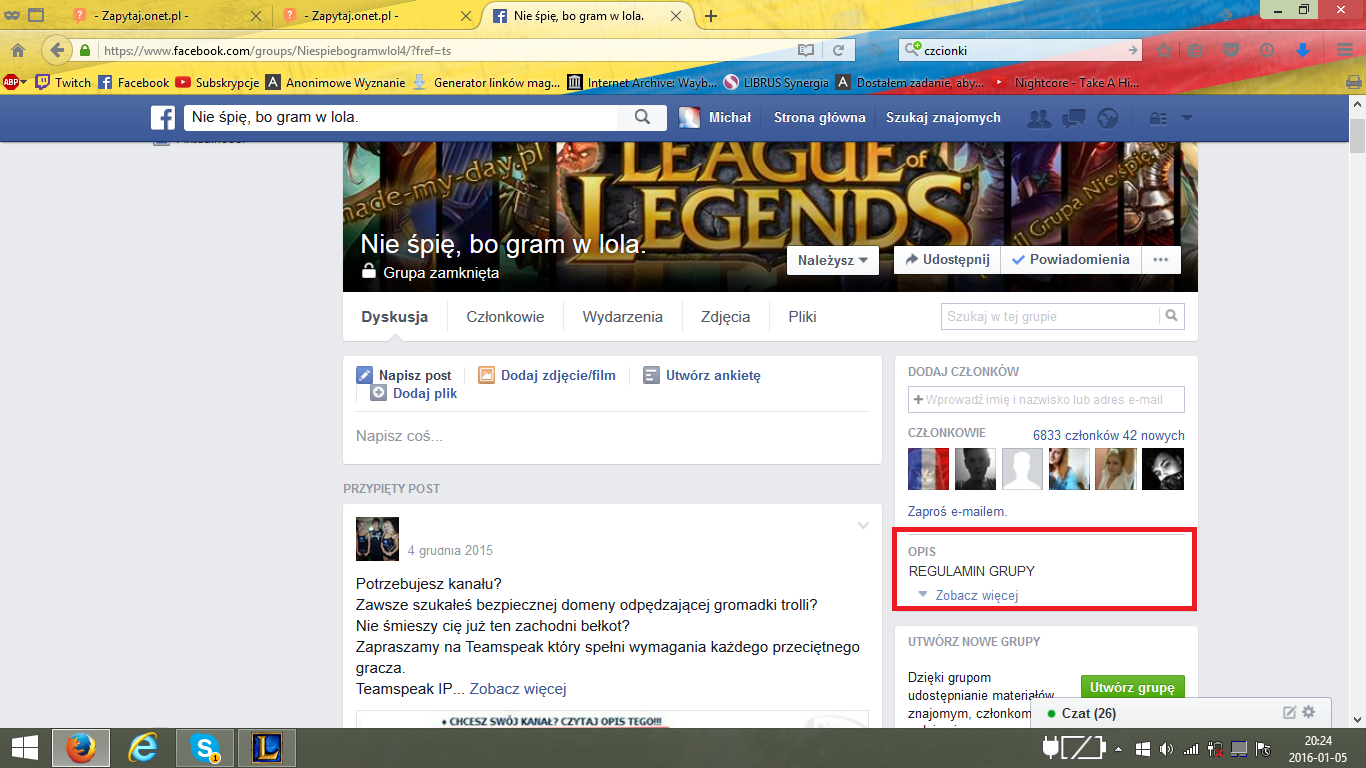1366x768 pixels.
Task: Reload the page in Firefox
Action: pos(838,50)
